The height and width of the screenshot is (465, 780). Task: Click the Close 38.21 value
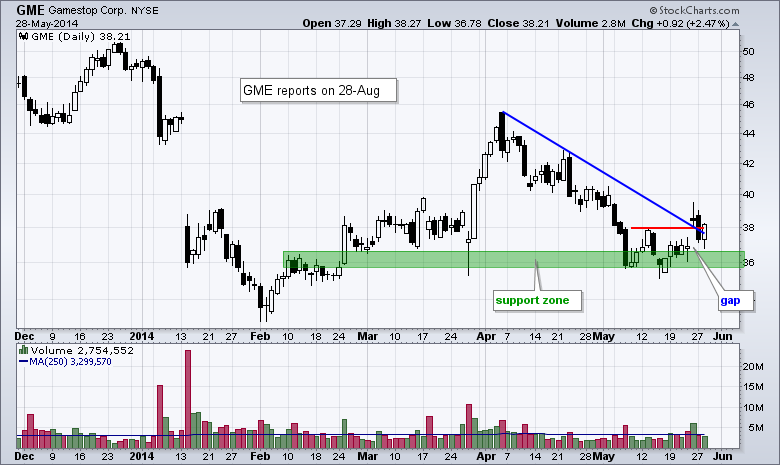pyautogui.click(x=518, y=23)
